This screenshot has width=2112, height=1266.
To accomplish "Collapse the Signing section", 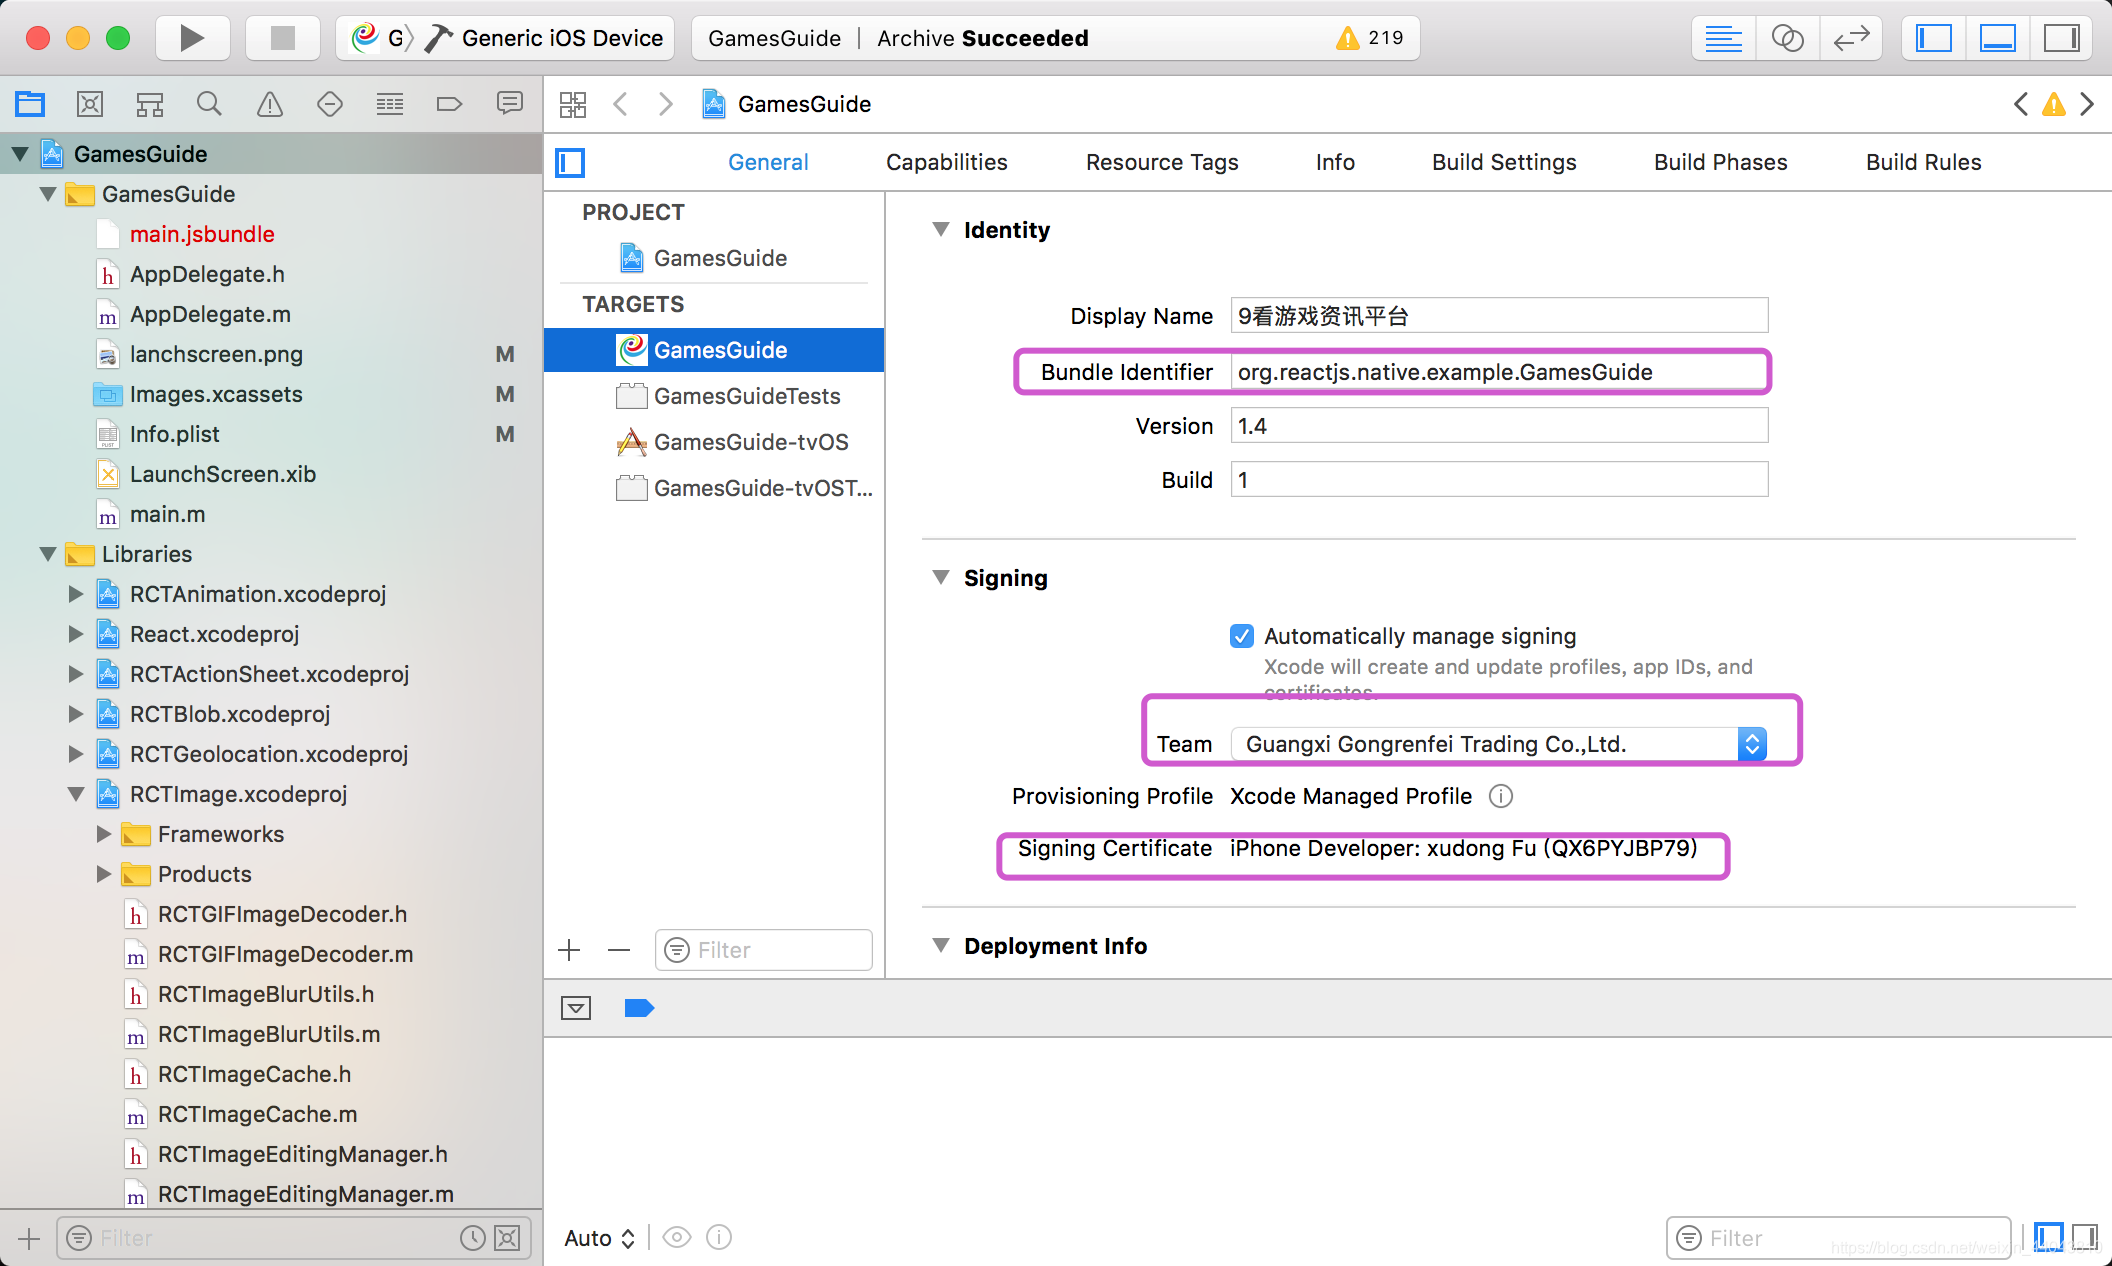I will point(941,577).
